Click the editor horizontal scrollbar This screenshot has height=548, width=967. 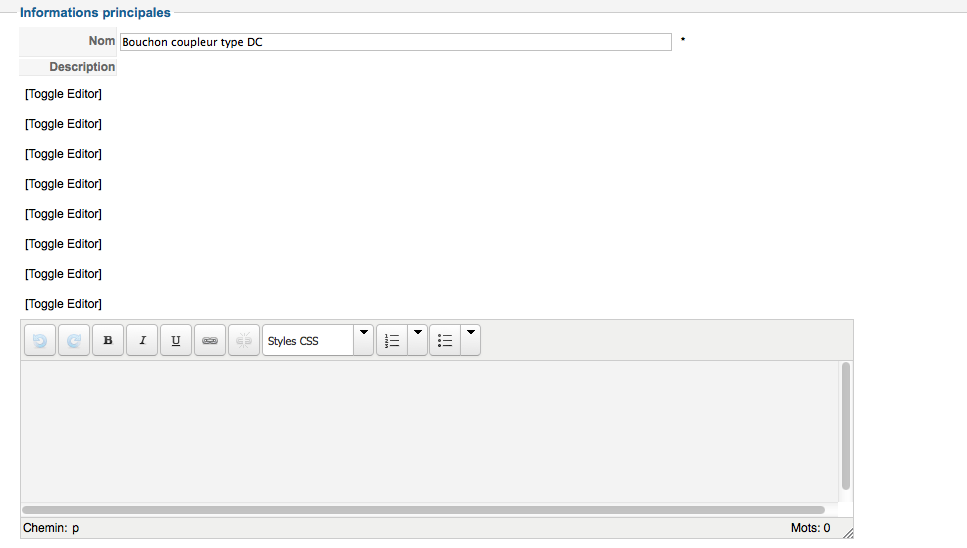pos(423,510)
